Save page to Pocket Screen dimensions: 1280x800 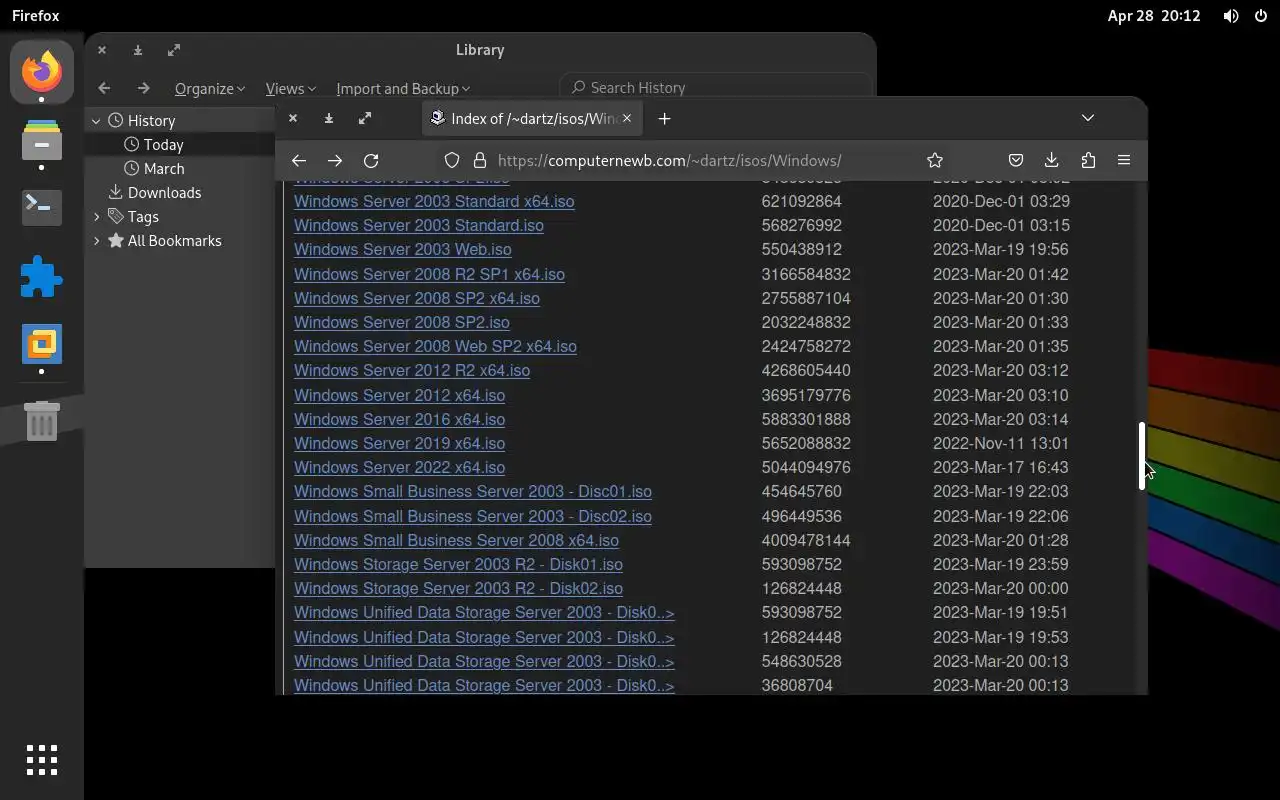(x=1015, y=160)
